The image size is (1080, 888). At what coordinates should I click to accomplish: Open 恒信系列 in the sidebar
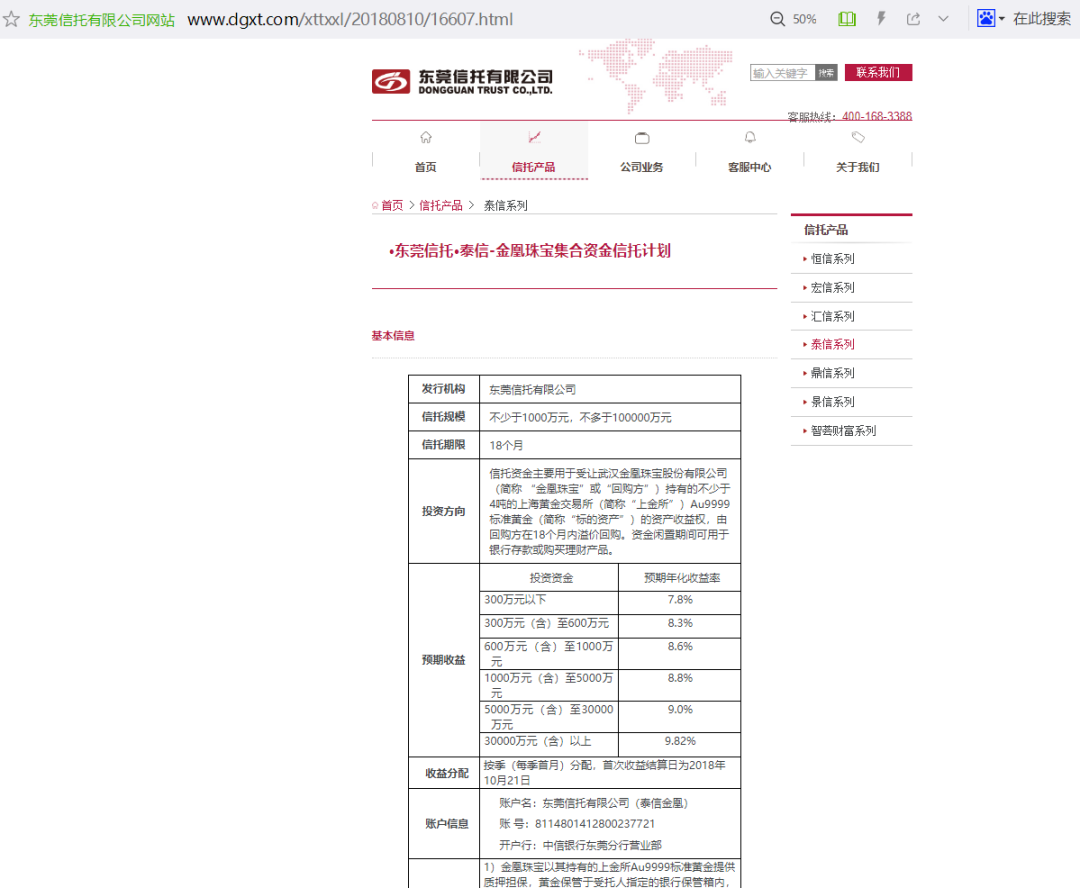click(833, 259)
